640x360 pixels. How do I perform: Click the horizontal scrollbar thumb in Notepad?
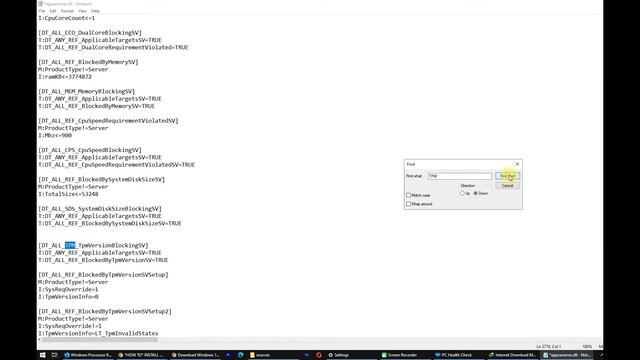pos(100,340)
